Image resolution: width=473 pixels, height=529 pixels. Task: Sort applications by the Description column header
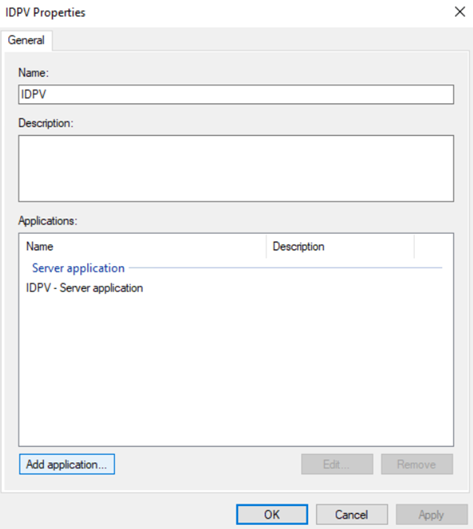[x=340, y=247]
